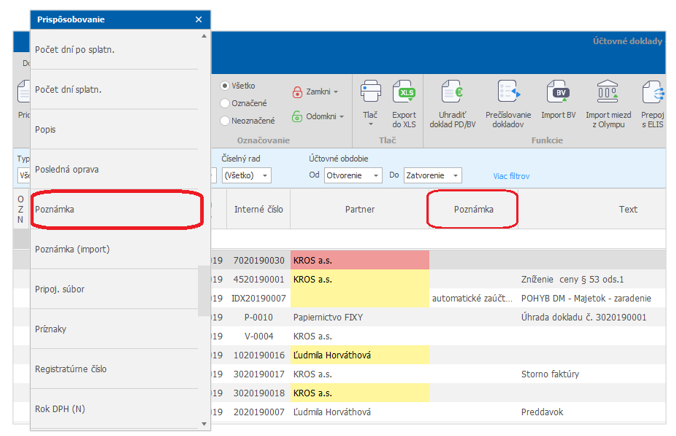
Task: Click the Tlač printer icon
Action: click(370, 91)
